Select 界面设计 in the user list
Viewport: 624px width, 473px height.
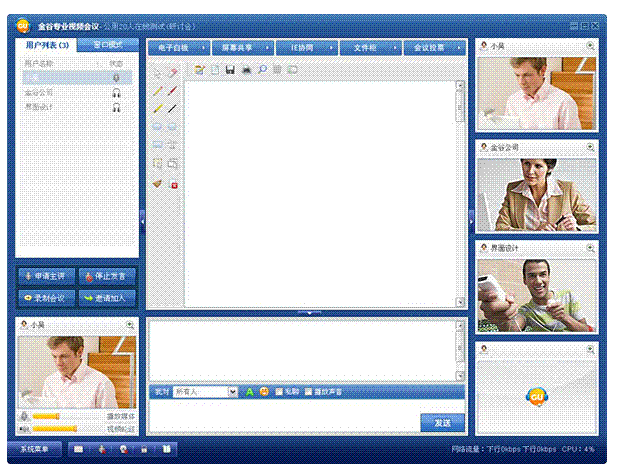pos(77,107)
